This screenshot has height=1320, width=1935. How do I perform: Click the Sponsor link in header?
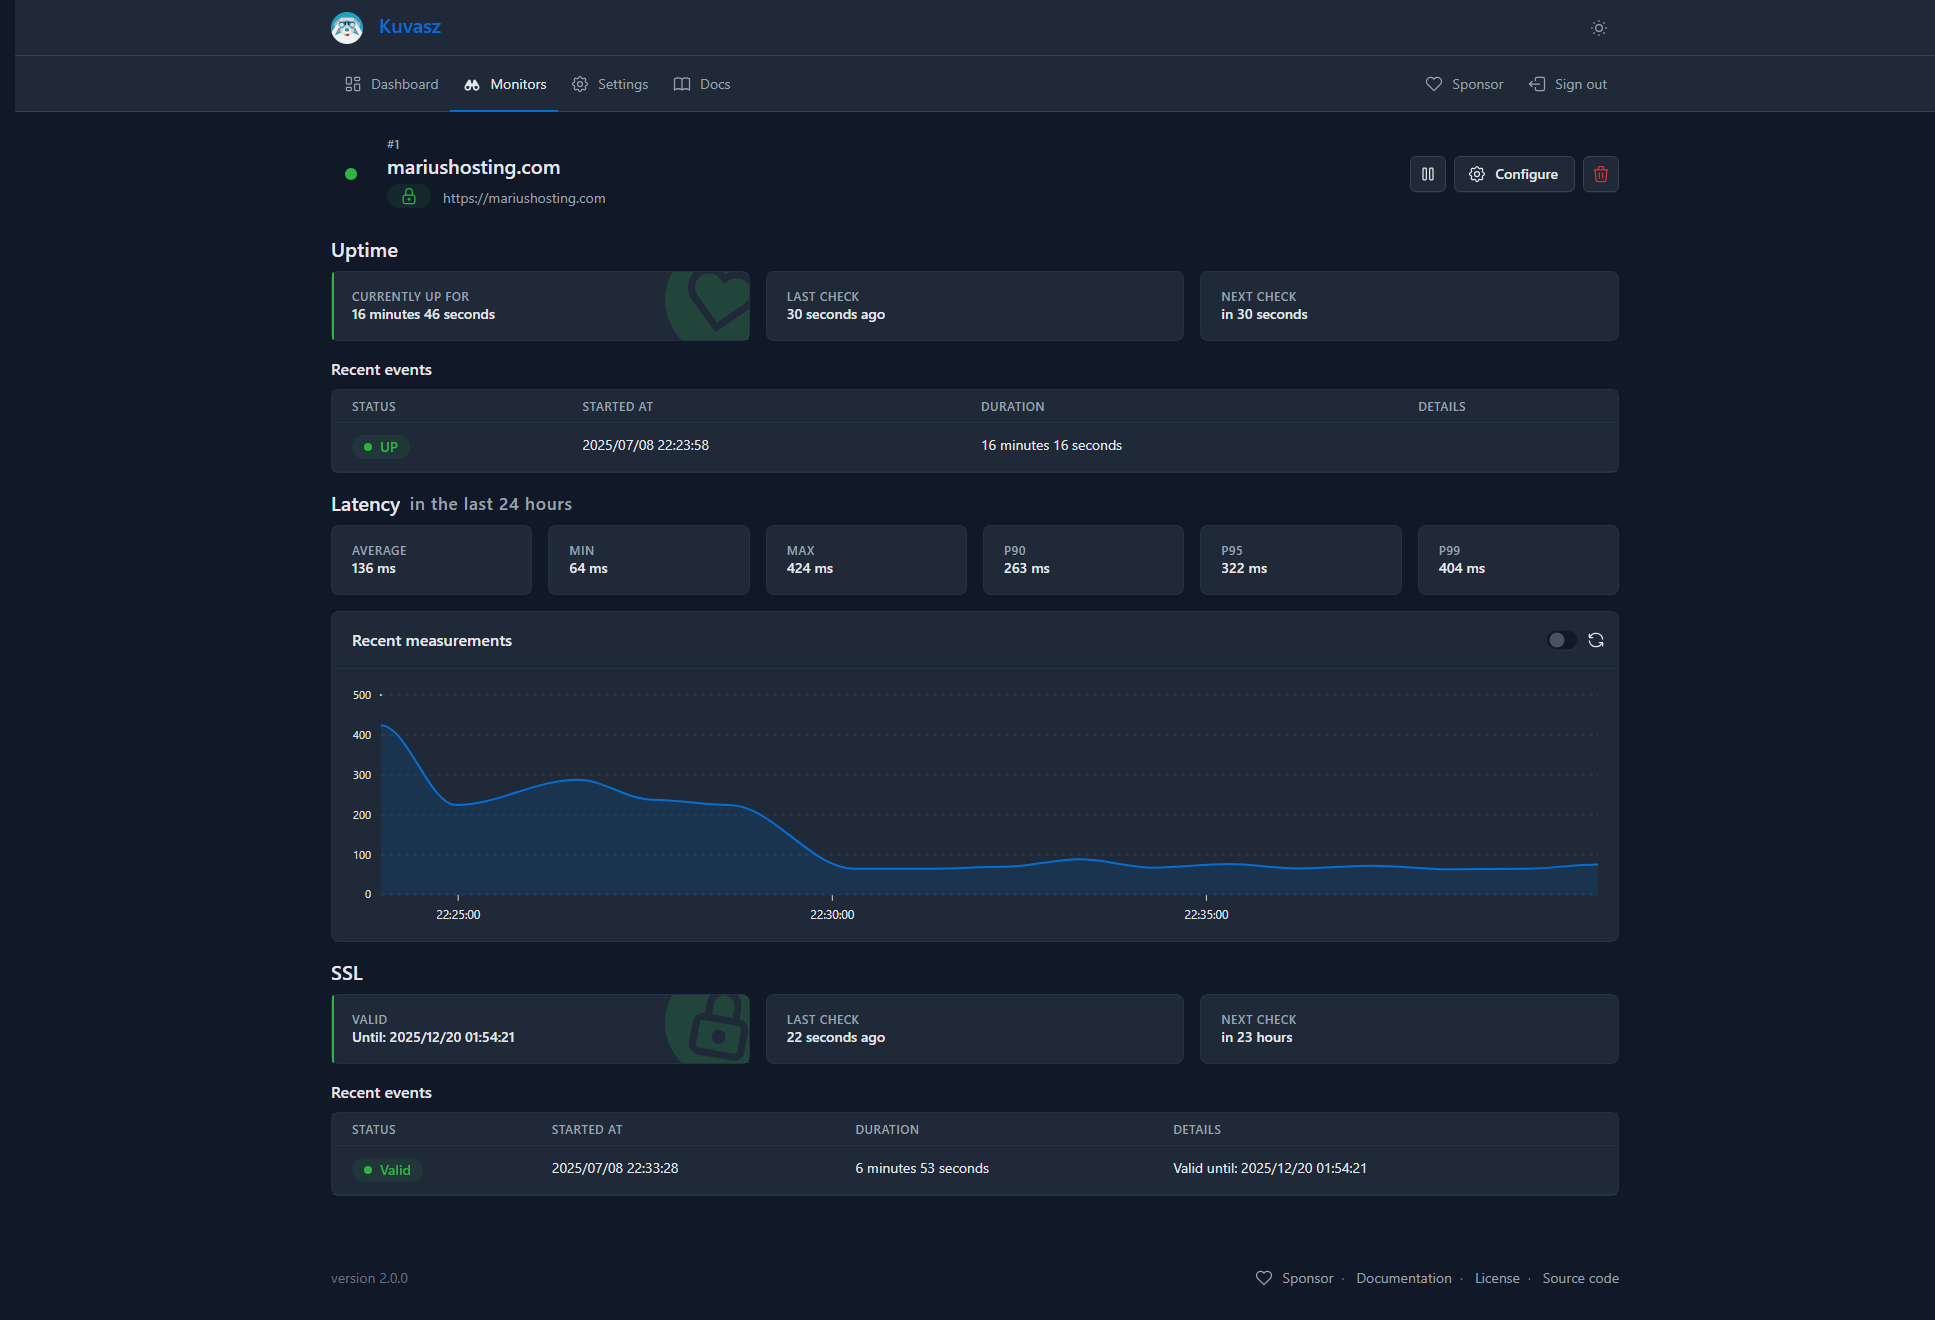[x=1464, y=84]
